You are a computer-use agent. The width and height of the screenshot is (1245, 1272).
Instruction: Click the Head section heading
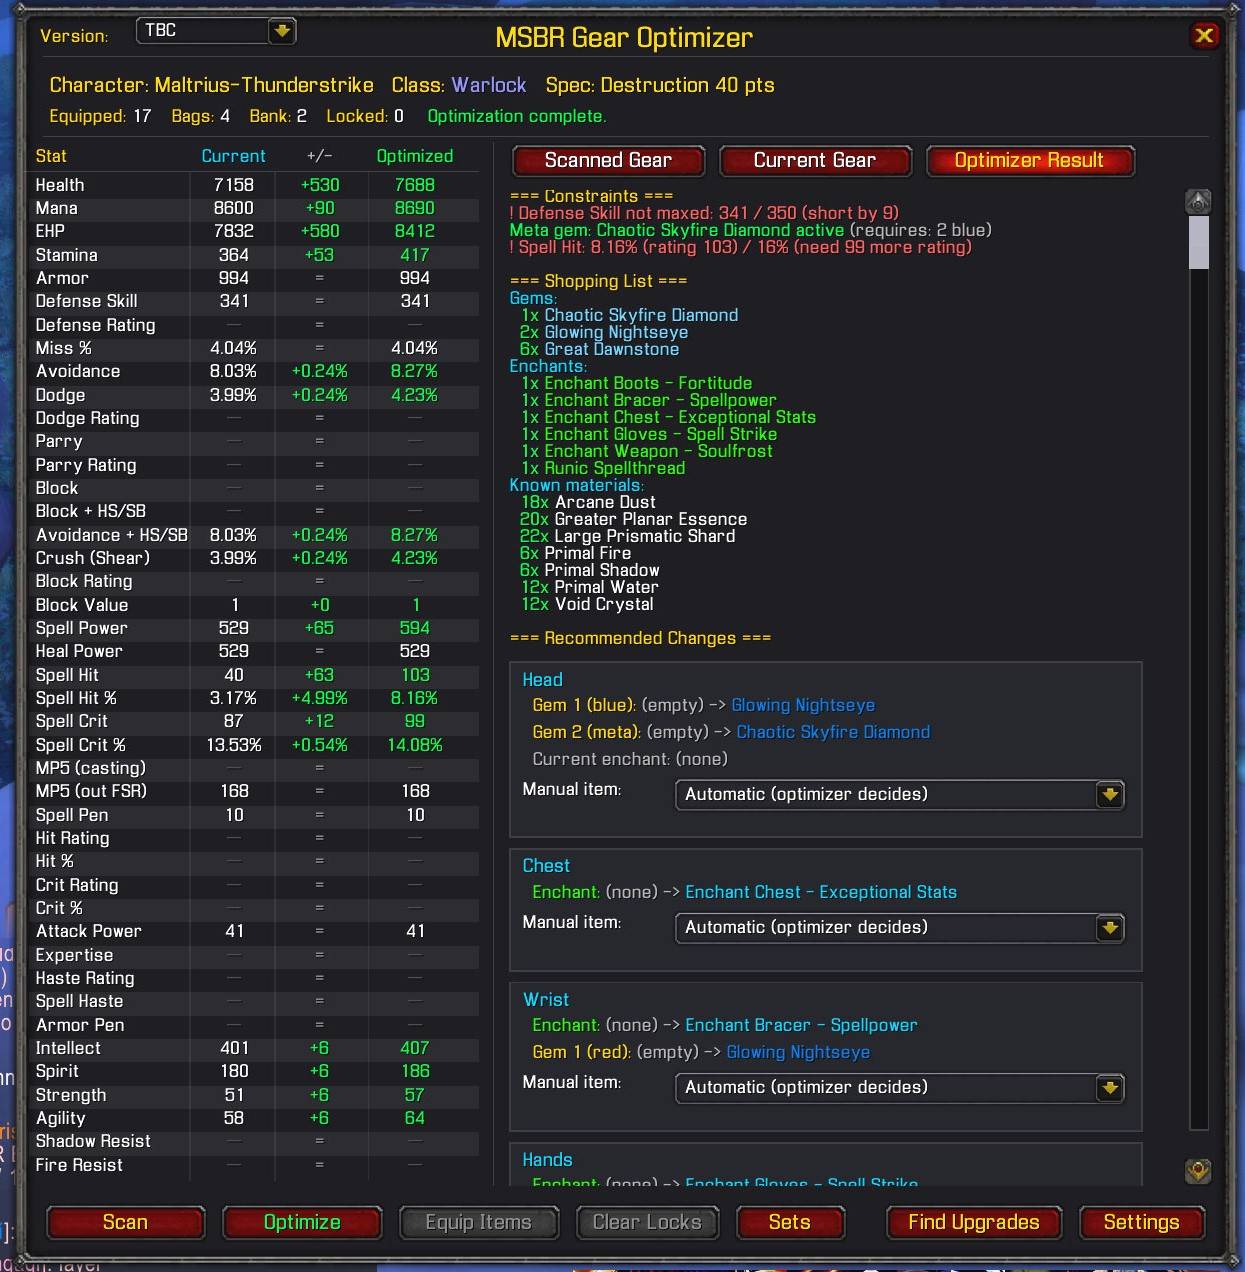542,679
